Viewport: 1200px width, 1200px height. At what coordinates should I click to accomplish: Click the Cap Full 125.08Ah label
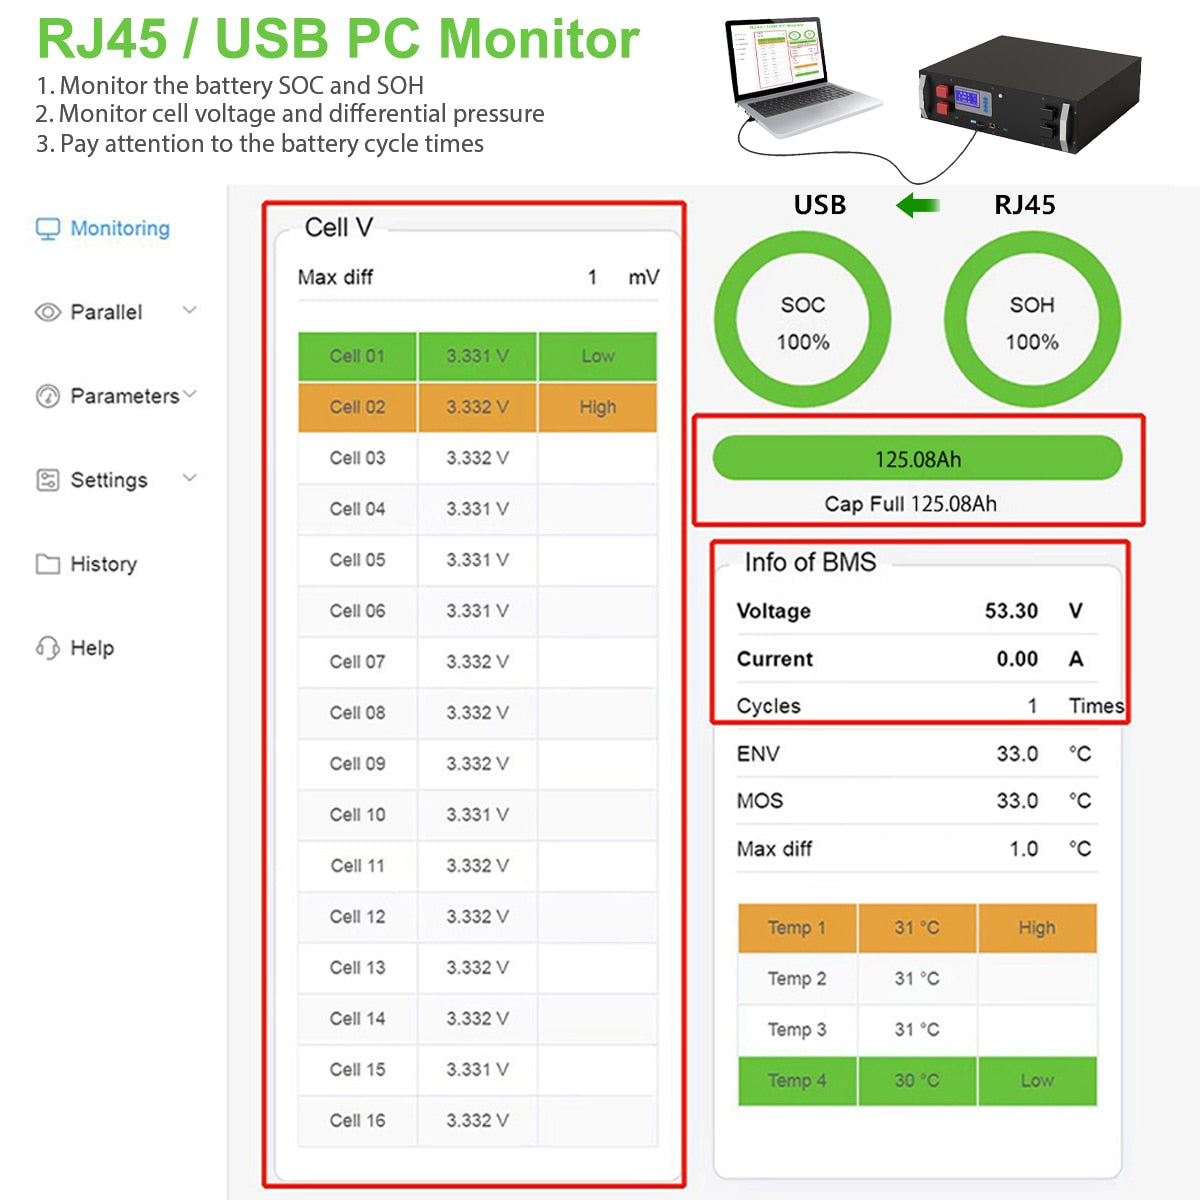[x=913, y=504]
